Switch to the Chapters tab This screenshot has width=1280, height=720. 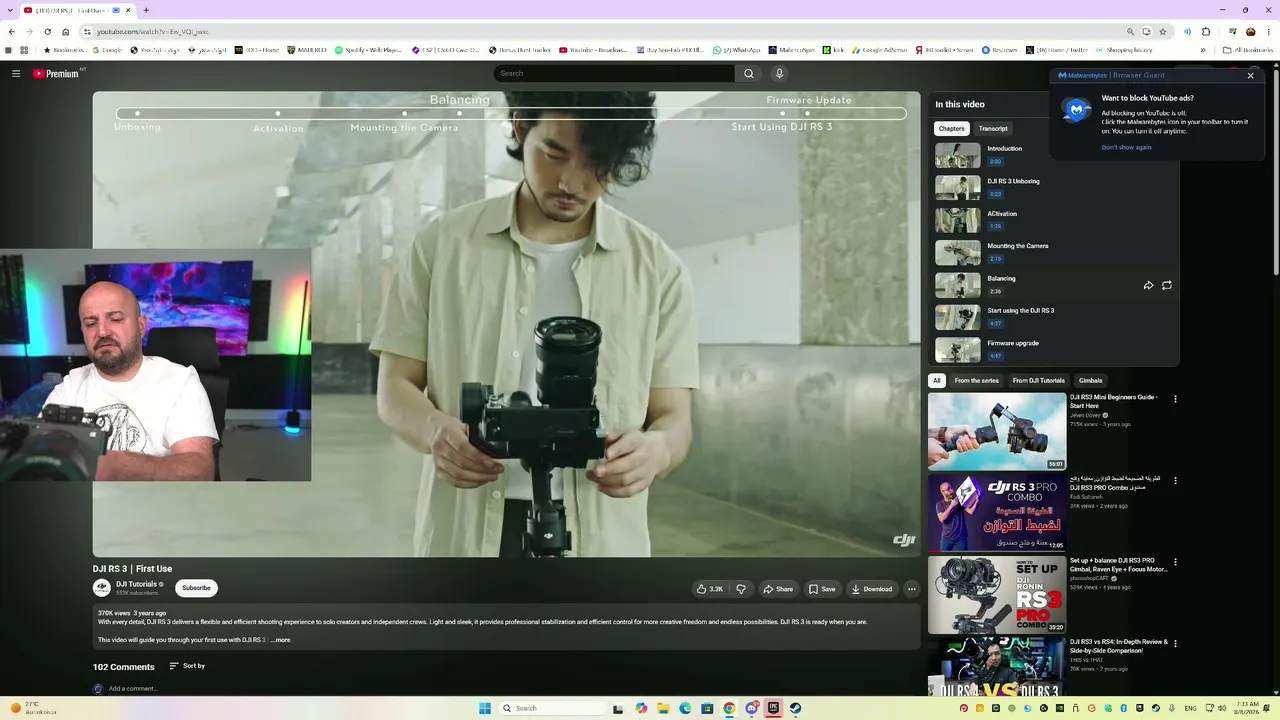(x=952, y=128)
